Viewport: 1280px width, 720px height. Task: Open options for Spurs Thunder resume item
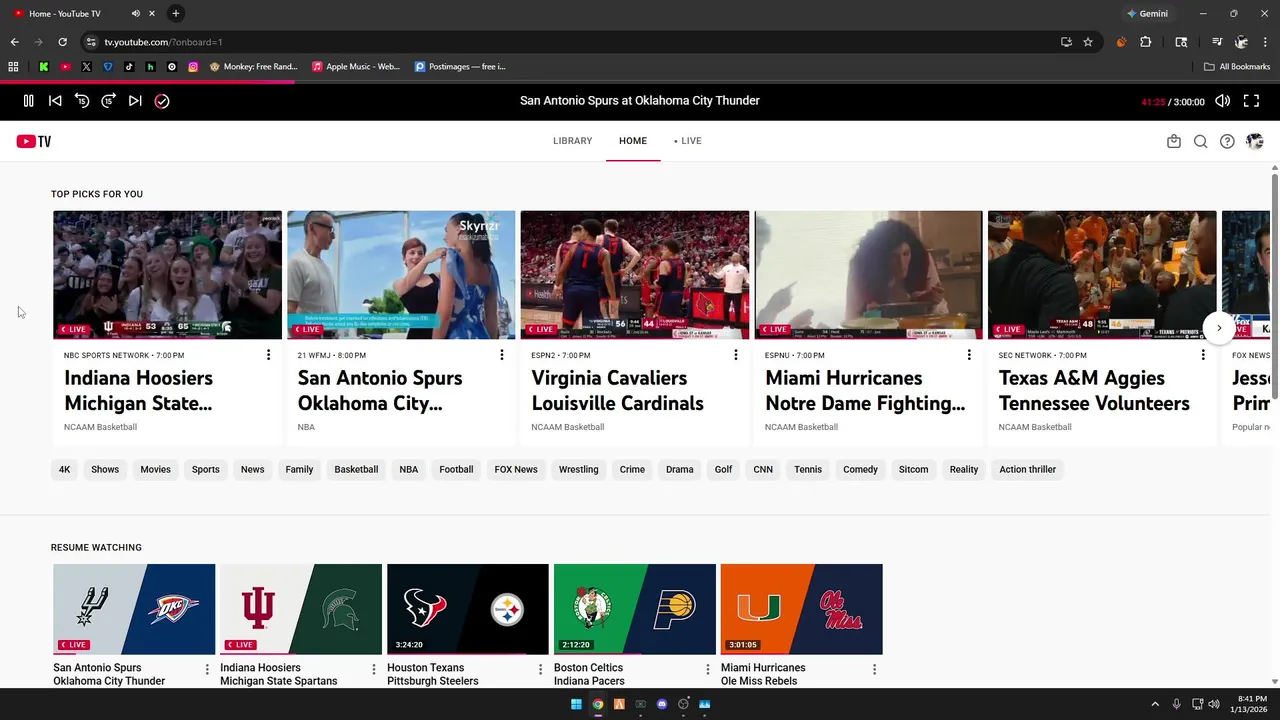click(207, 669)
